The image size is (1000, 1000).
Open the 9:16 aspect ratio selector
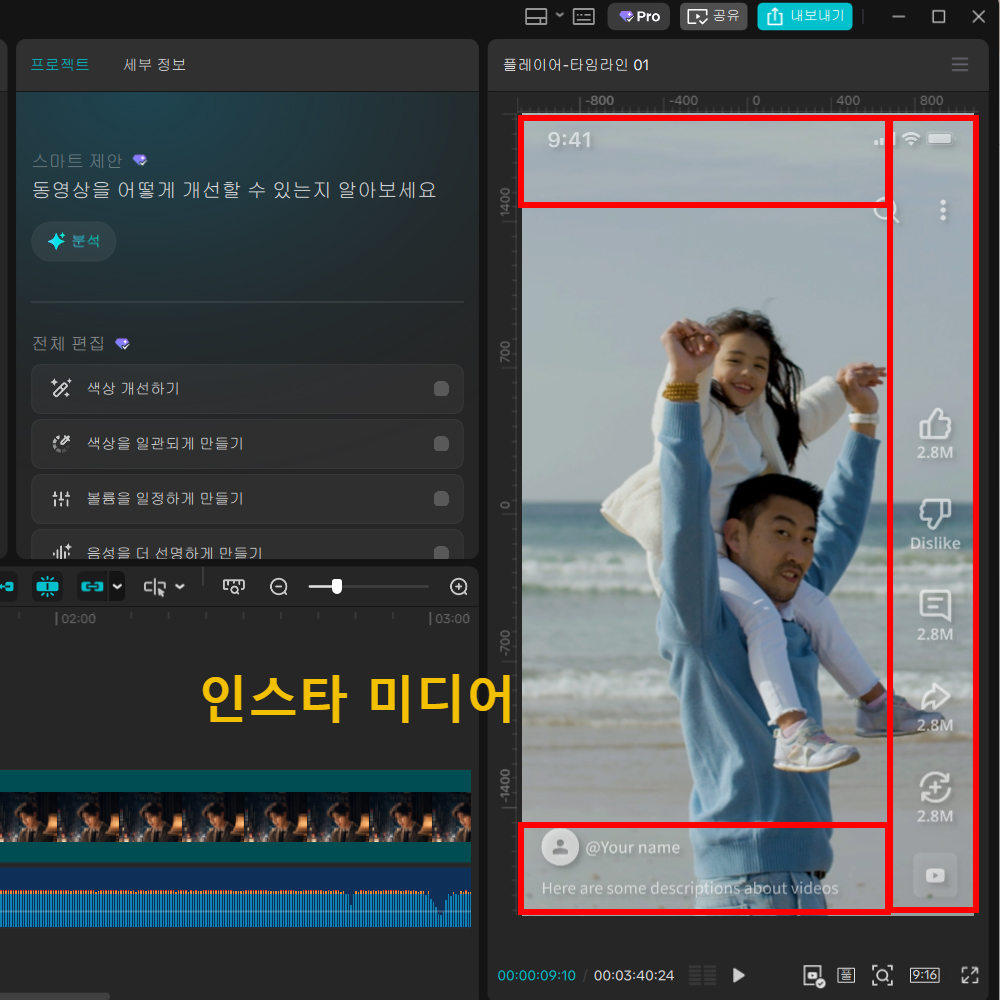tap(924, 975)
